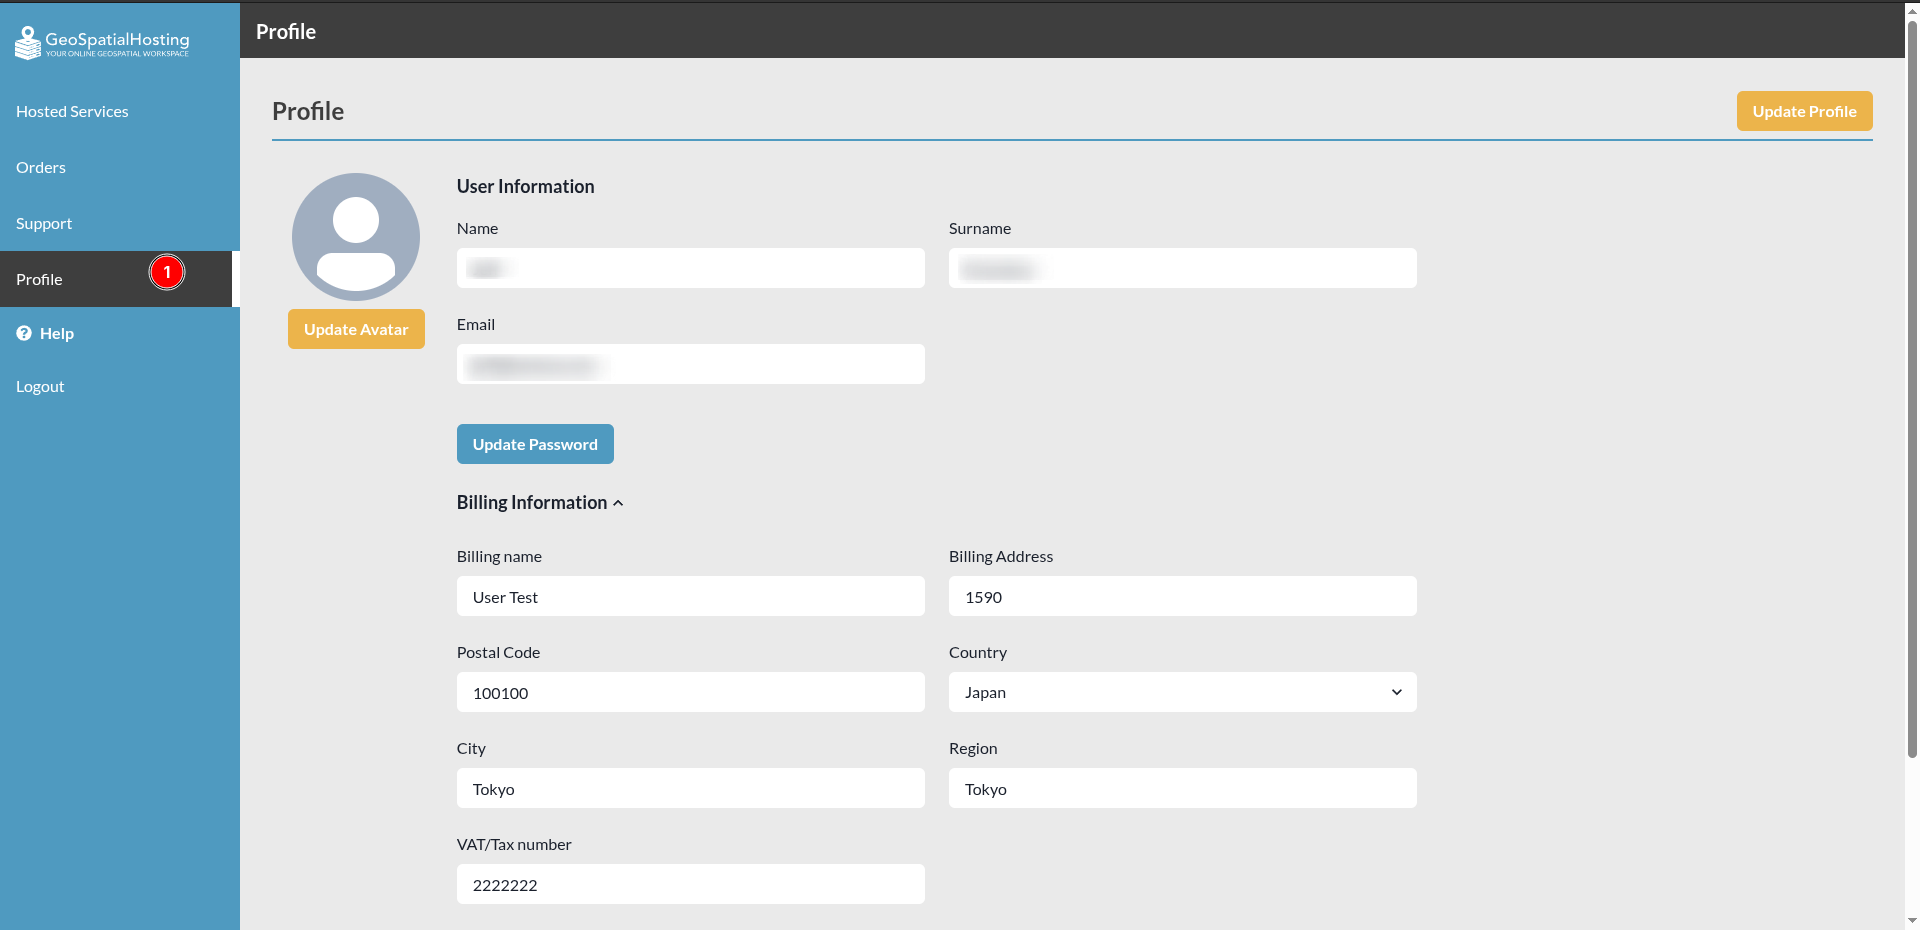Collapse the Billing Information section chevron
The width and height of the screenshot is (1920, 930).
pyautogui.click(x=618, y=503)
